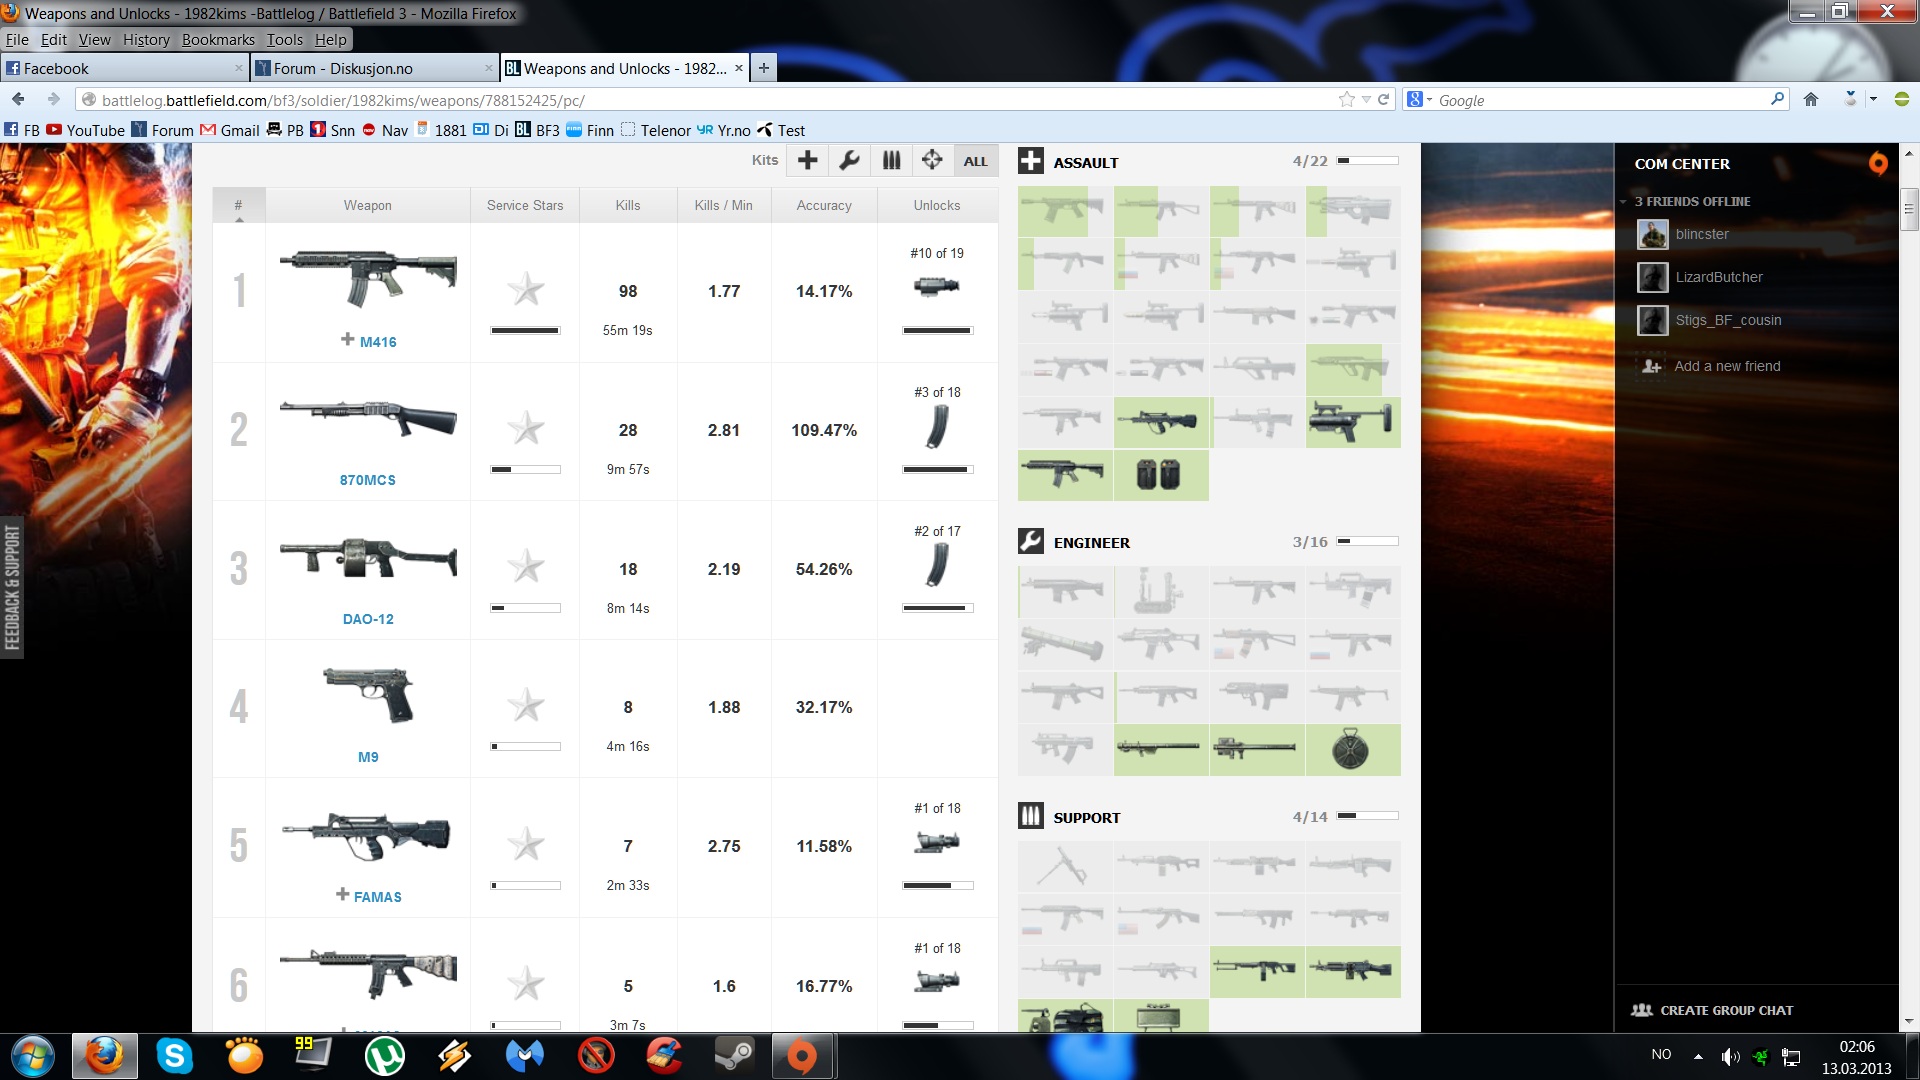Open Skype from the taskbar

click(174, 1056)
